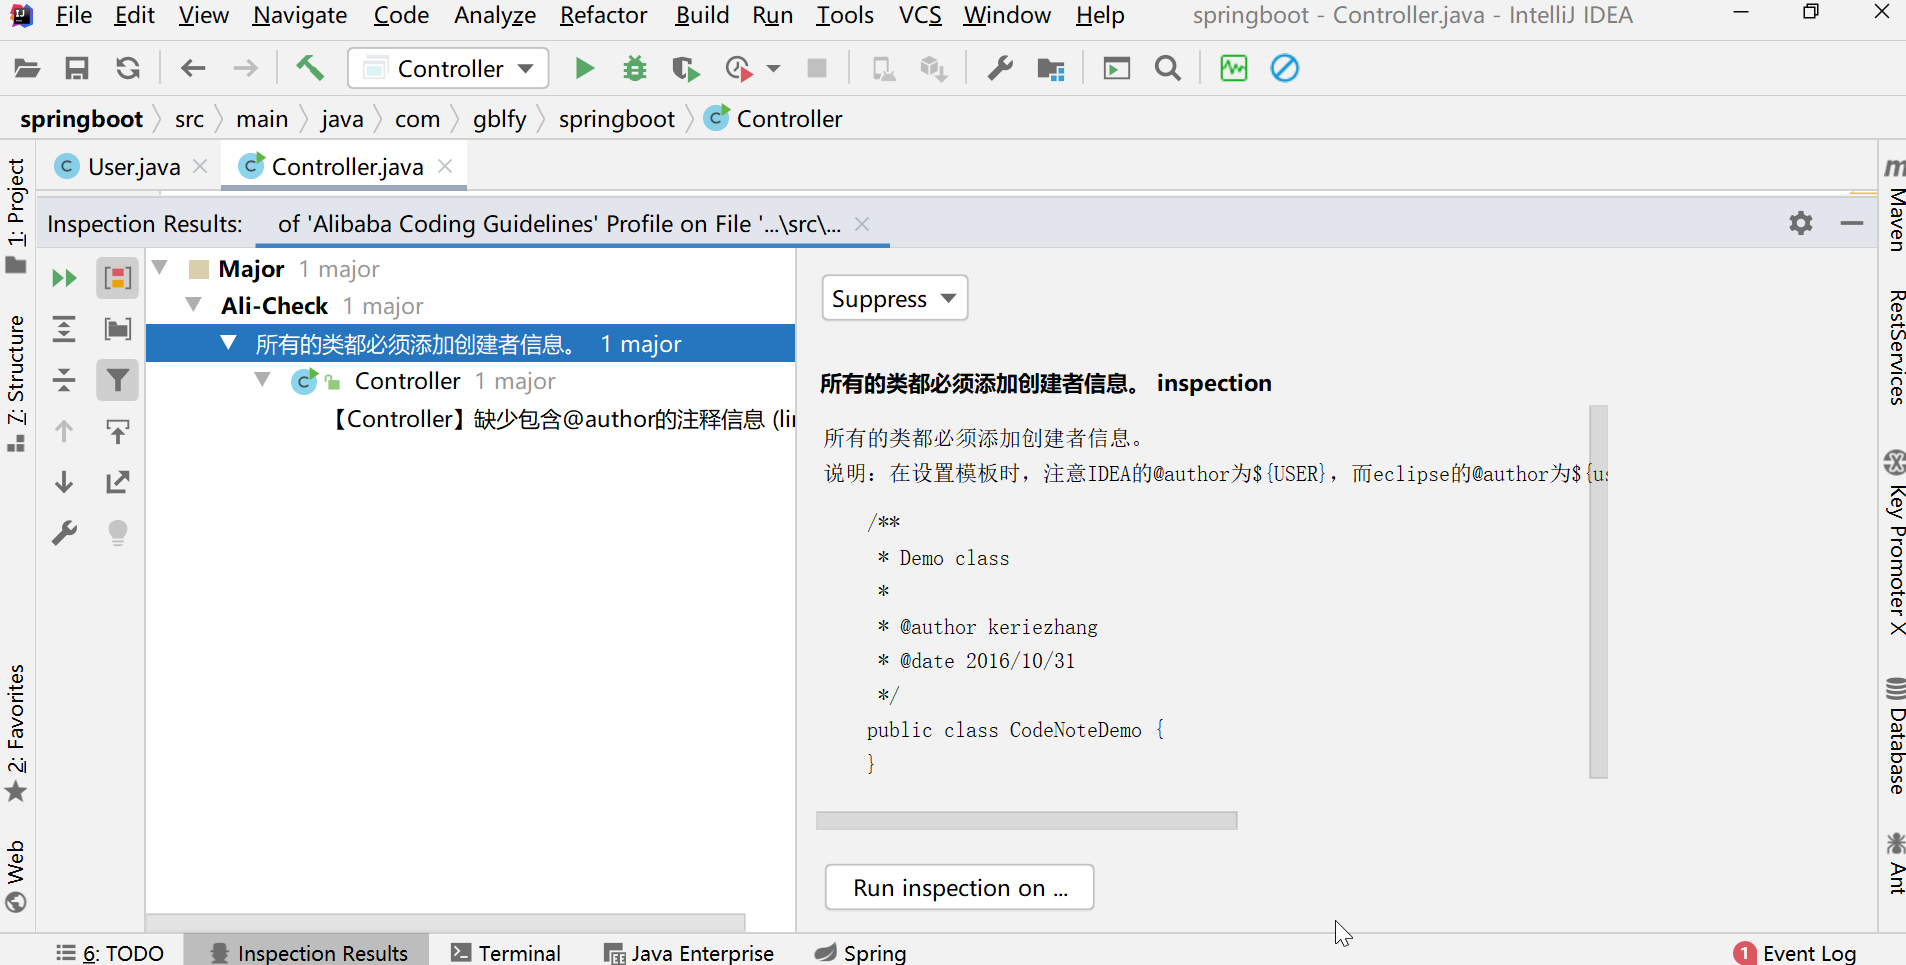1906x965 pixels.
Task: Go to next problem with the down arrow
Action: tap(64, 482)
